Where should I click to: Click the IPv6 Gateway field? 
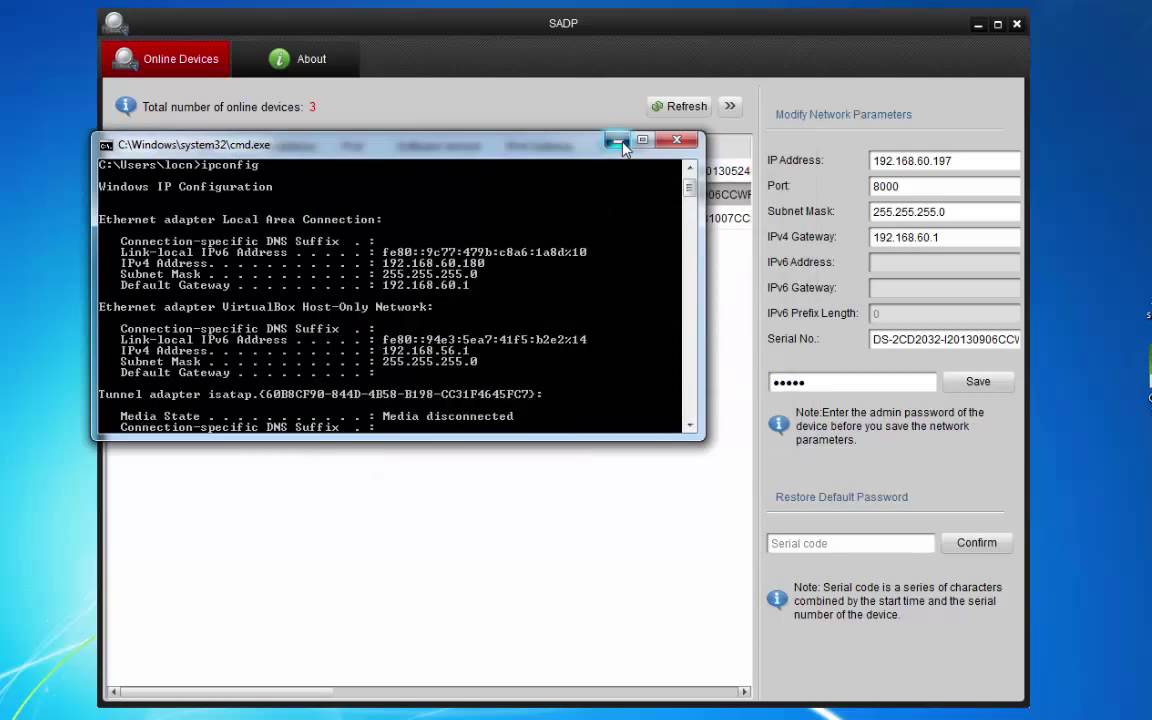[944, 288]
